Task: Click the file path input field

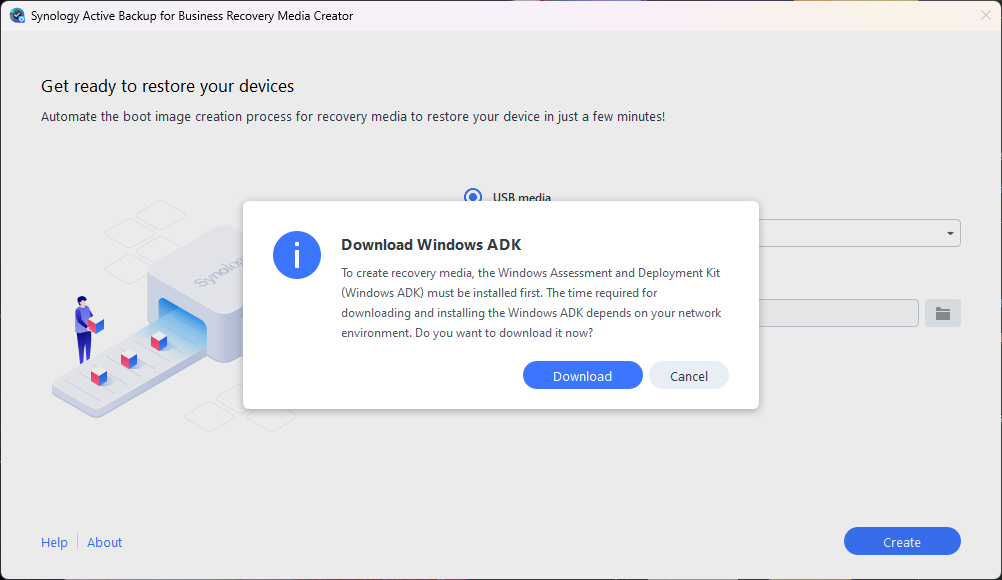Action: [838, 313]
